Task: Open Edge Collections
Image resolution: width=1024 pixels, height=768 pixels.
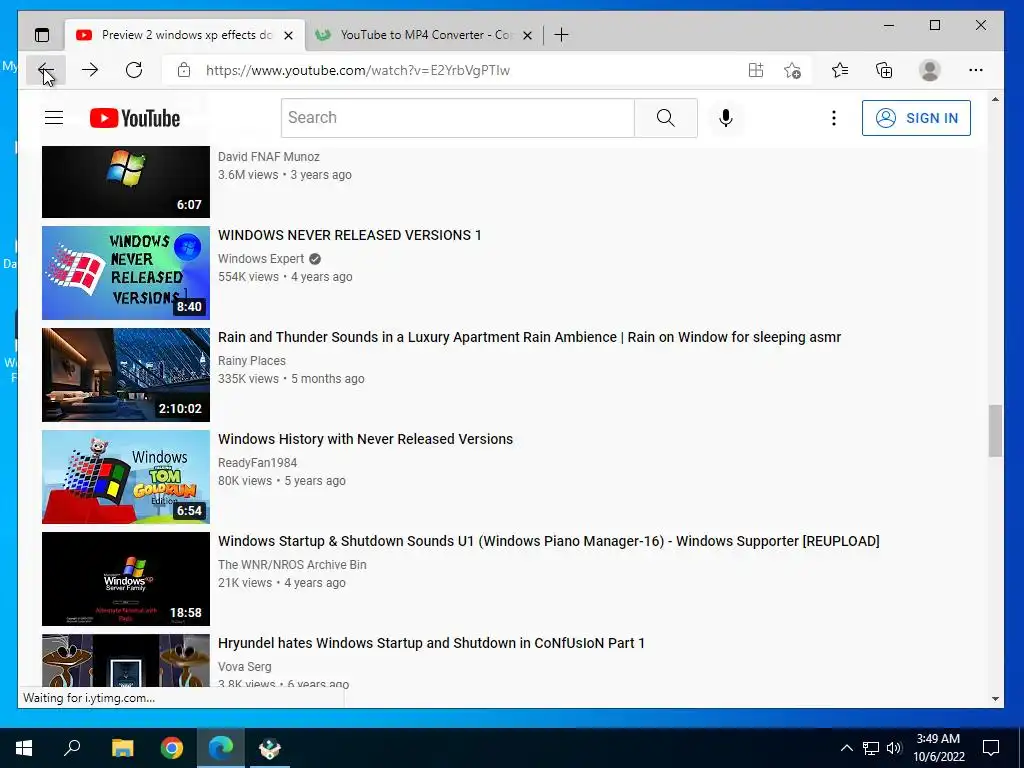Action: pyautogui.click(x=884, y=70)
